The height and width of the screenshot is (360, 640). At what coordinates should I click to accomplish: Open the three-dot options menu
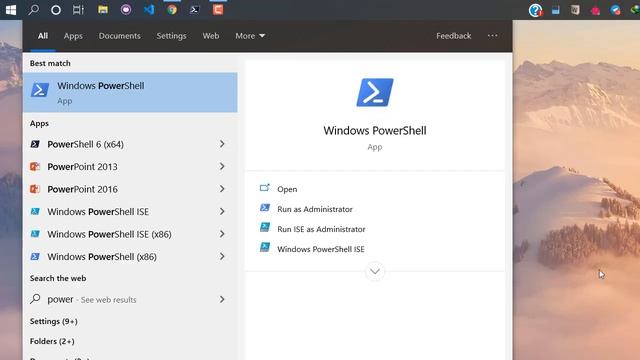(x=492, y=36)
